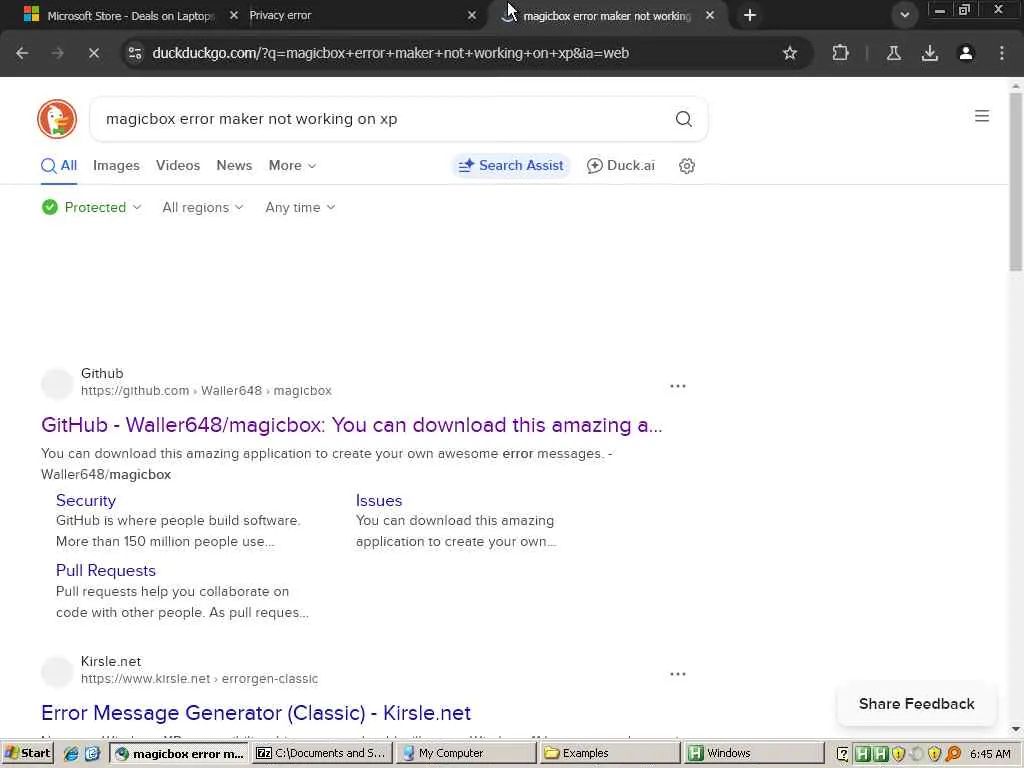The height and width of the screenshot is (768, 1024).
Task: Close Microsoft Store tab
Action: (234, 15)
